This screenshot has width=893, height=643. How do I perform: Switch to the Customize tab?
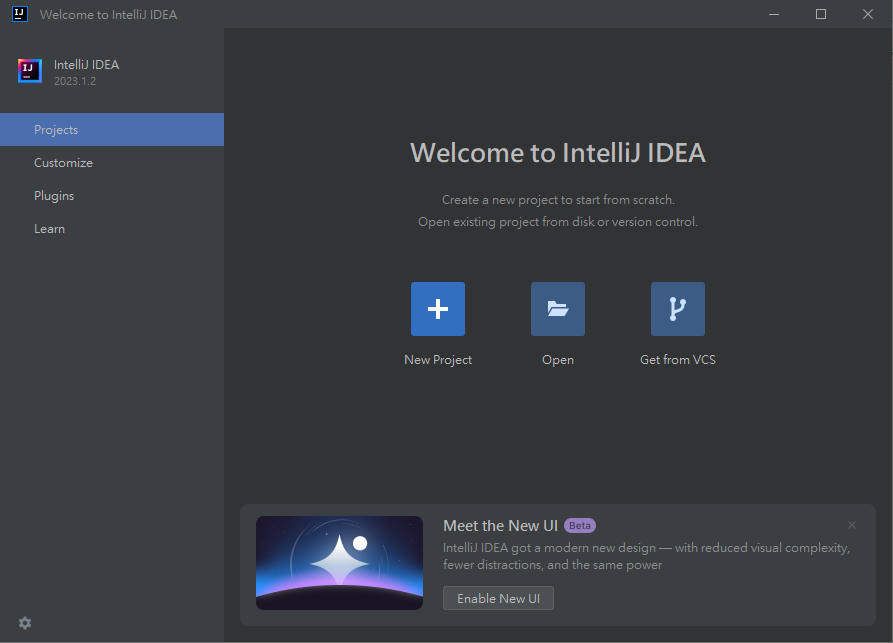(x=112, y=162)
